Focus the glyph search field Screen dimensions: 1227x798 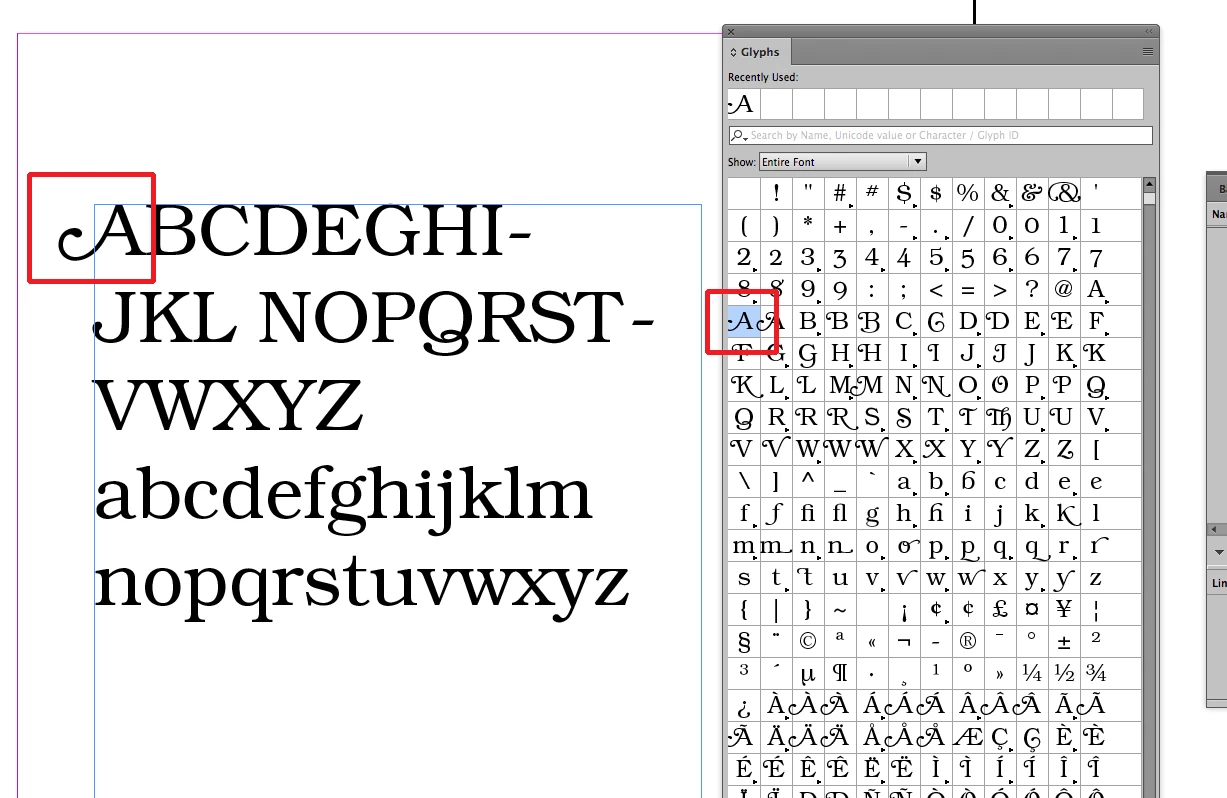940,135
